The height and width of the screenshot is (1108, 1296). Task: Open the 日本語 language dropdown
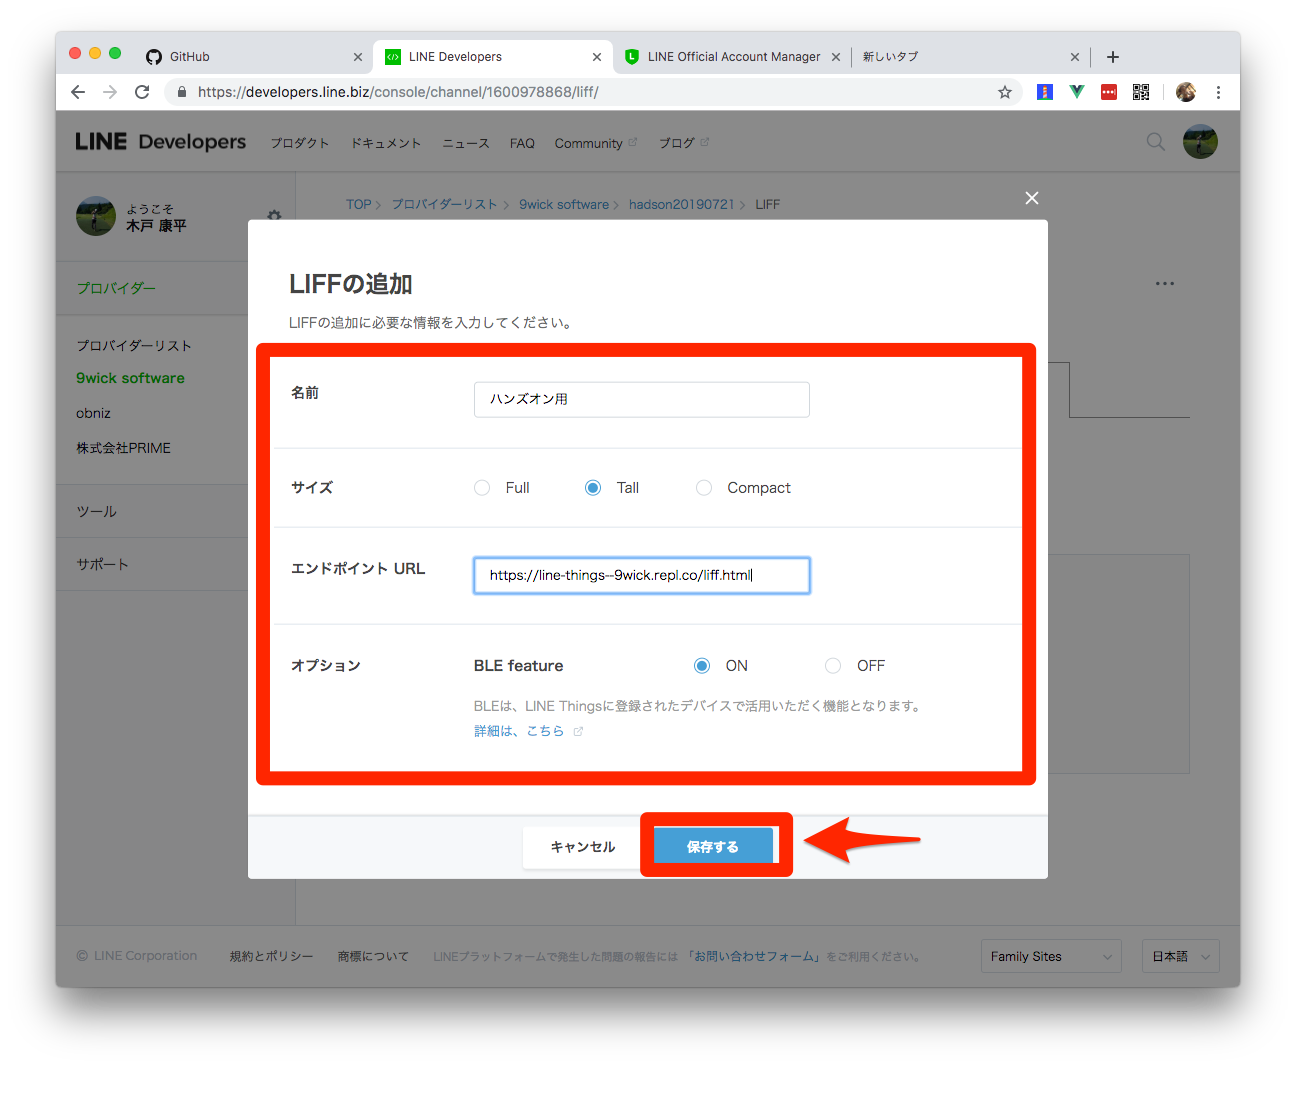click(x=1181, y=957)
